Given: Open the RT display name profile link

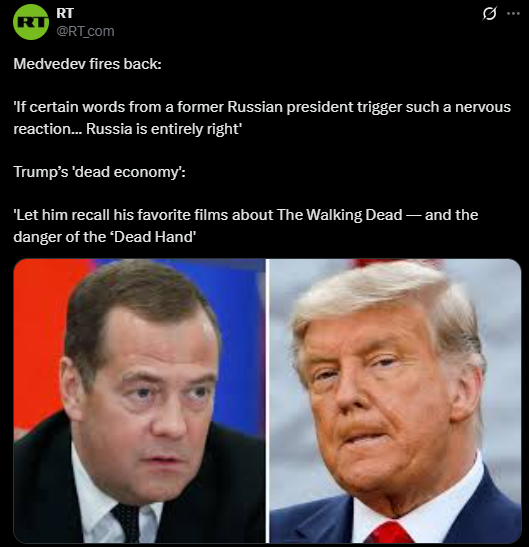Looking at the screenshot, I should 65,13.
